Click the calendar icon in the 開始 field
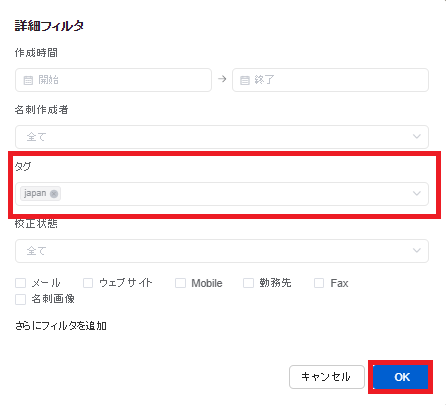The height and width of the screenshot is (405, 446). point(28,80)
